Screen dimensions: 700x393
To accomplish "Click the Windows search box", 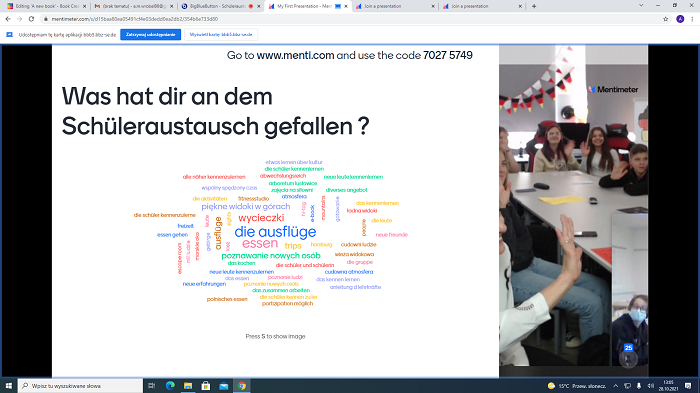I will (x=80, y=386).
